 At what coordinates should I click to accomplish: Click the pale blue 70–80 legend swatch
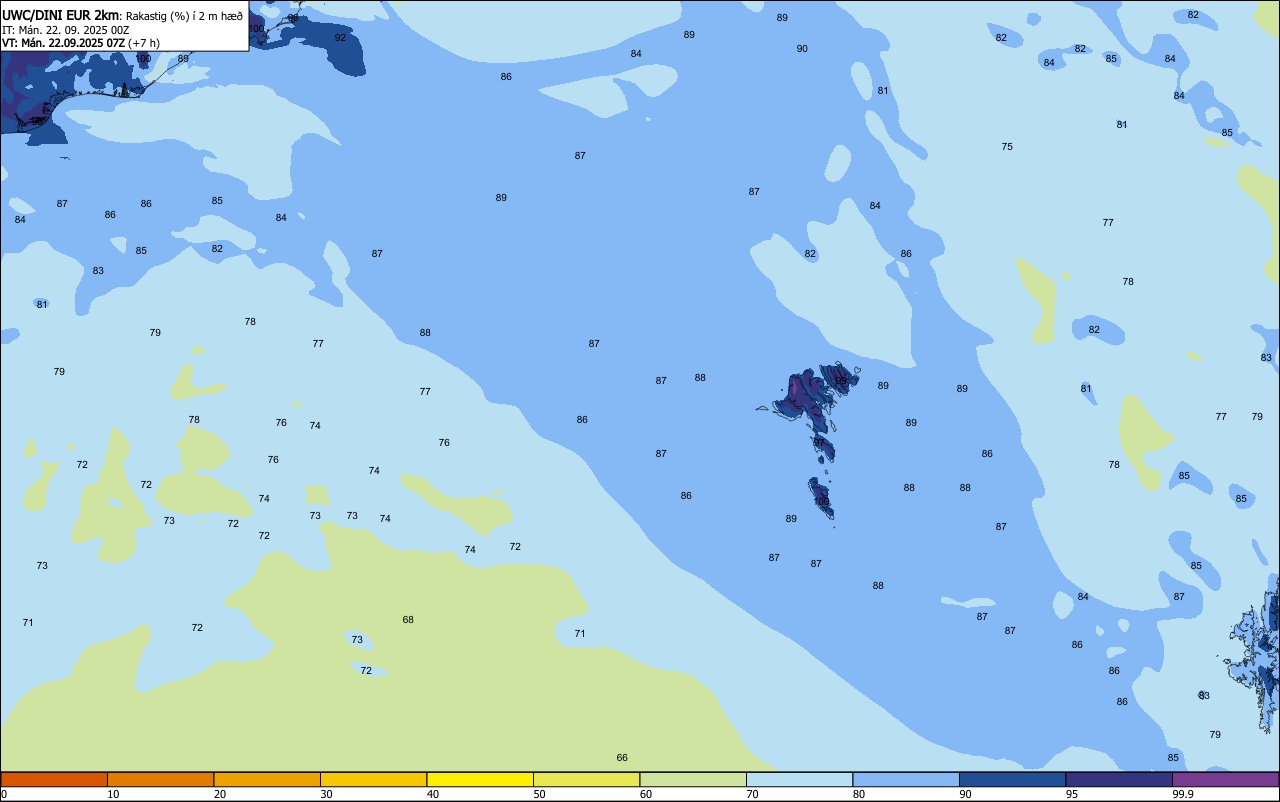click(x=799, y=779)
